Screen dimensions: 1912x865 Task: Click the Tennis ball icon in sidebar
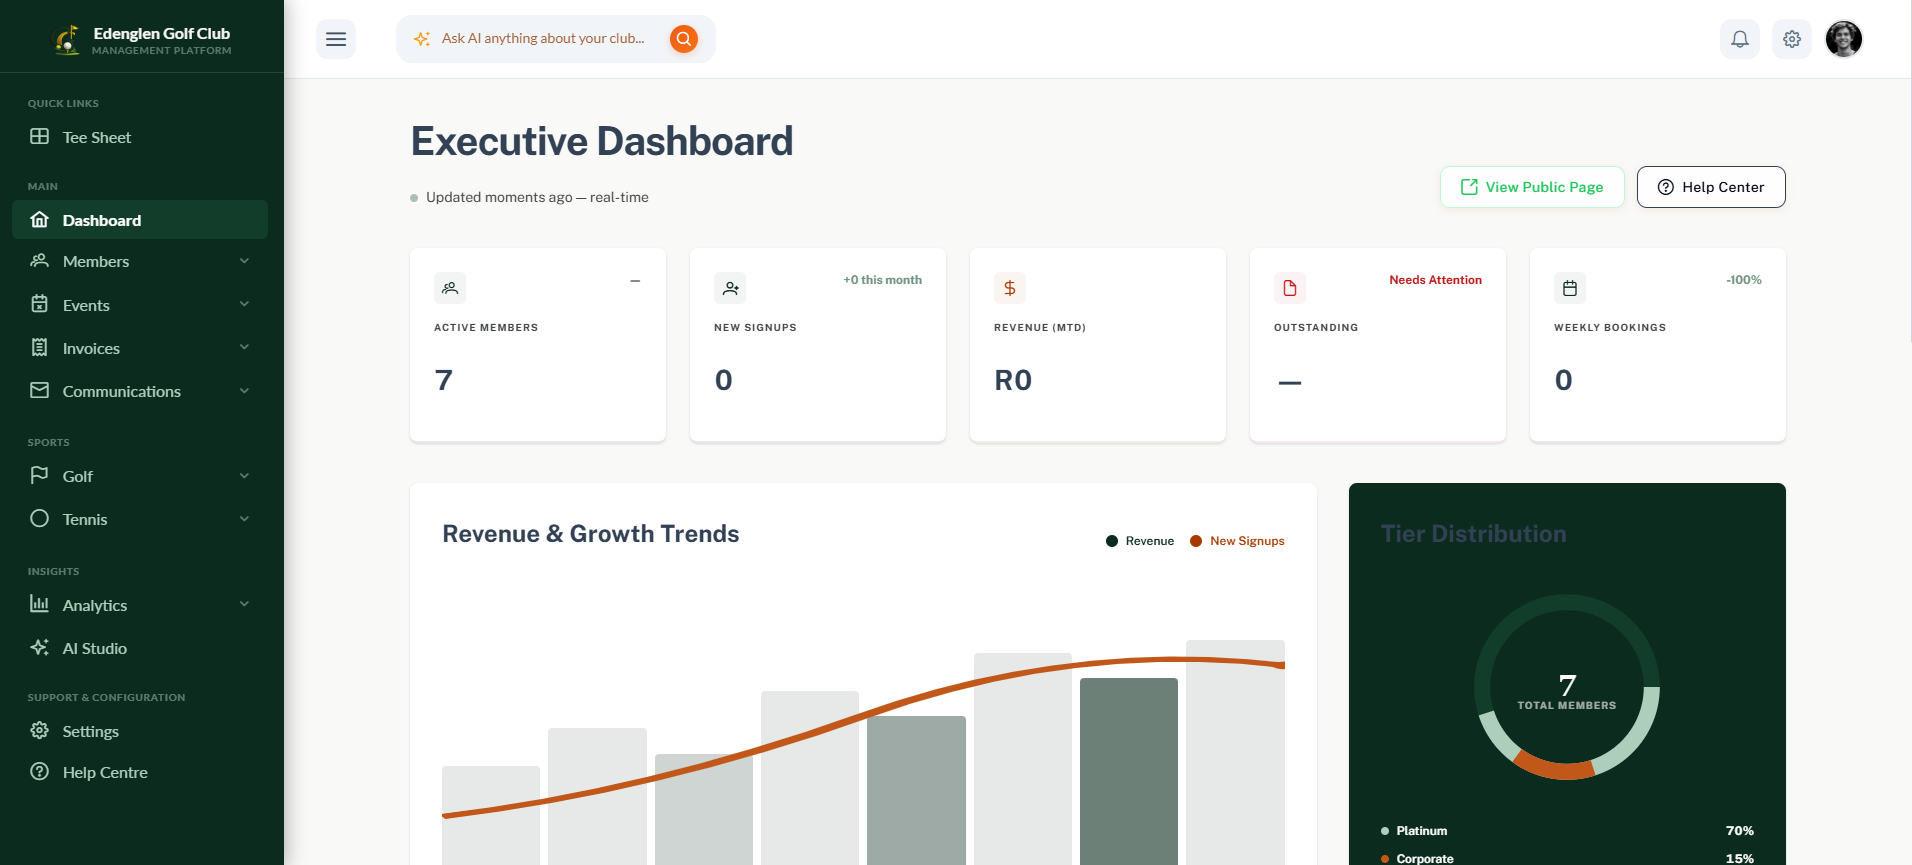(39, 518)
